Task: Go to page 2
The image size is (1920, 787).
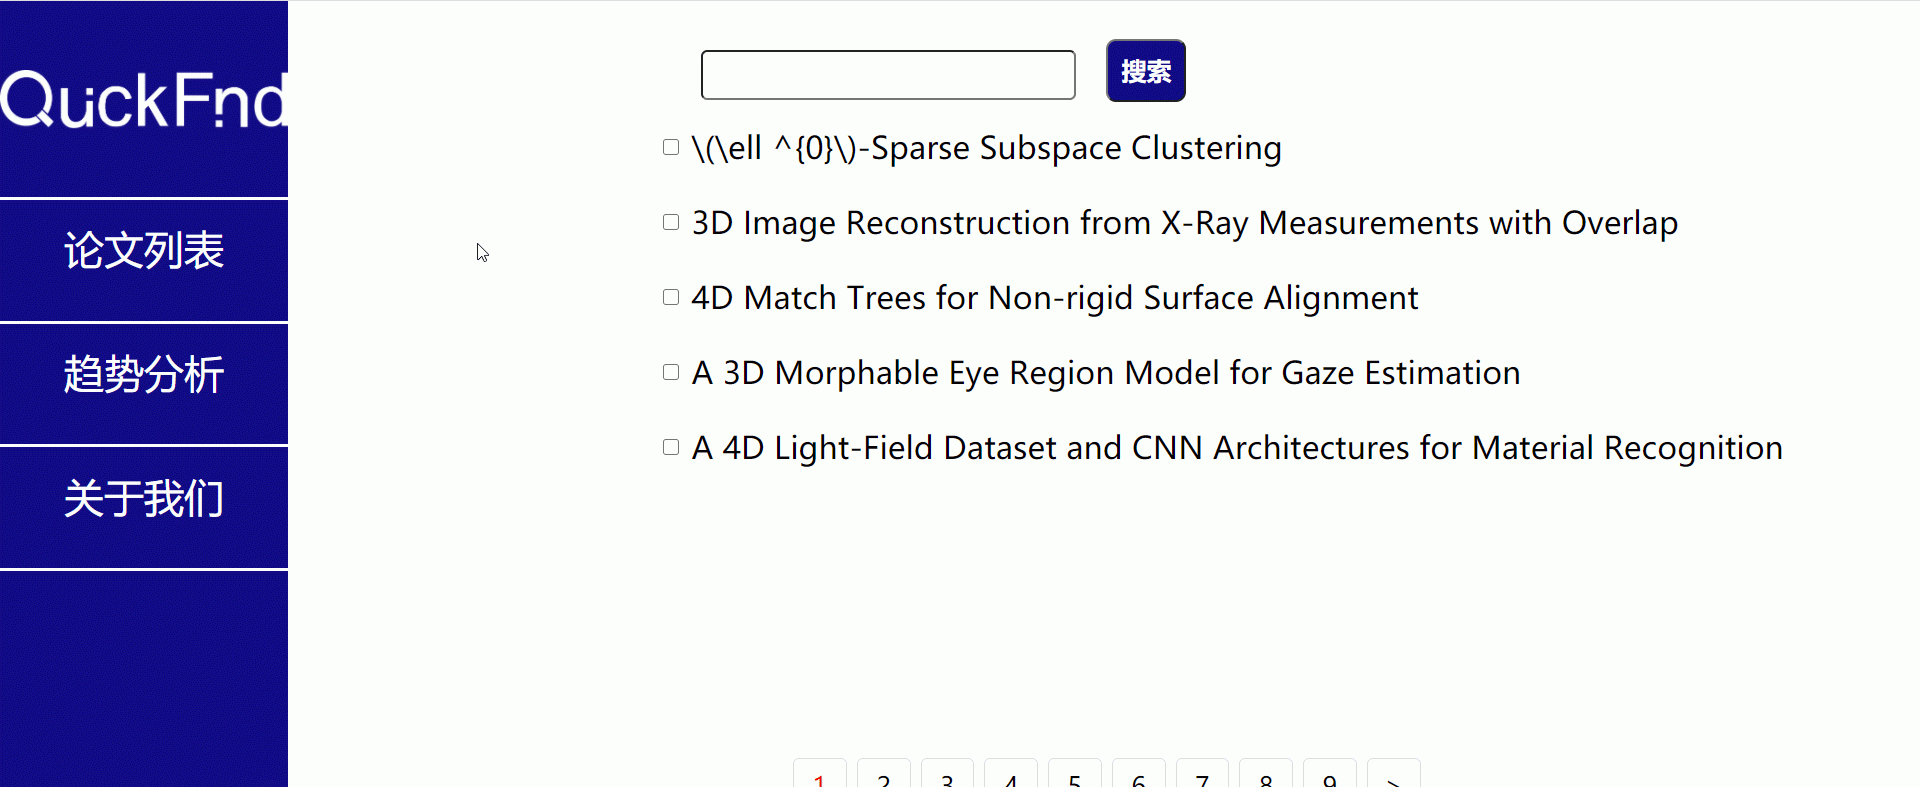Action: click(884, 774)
